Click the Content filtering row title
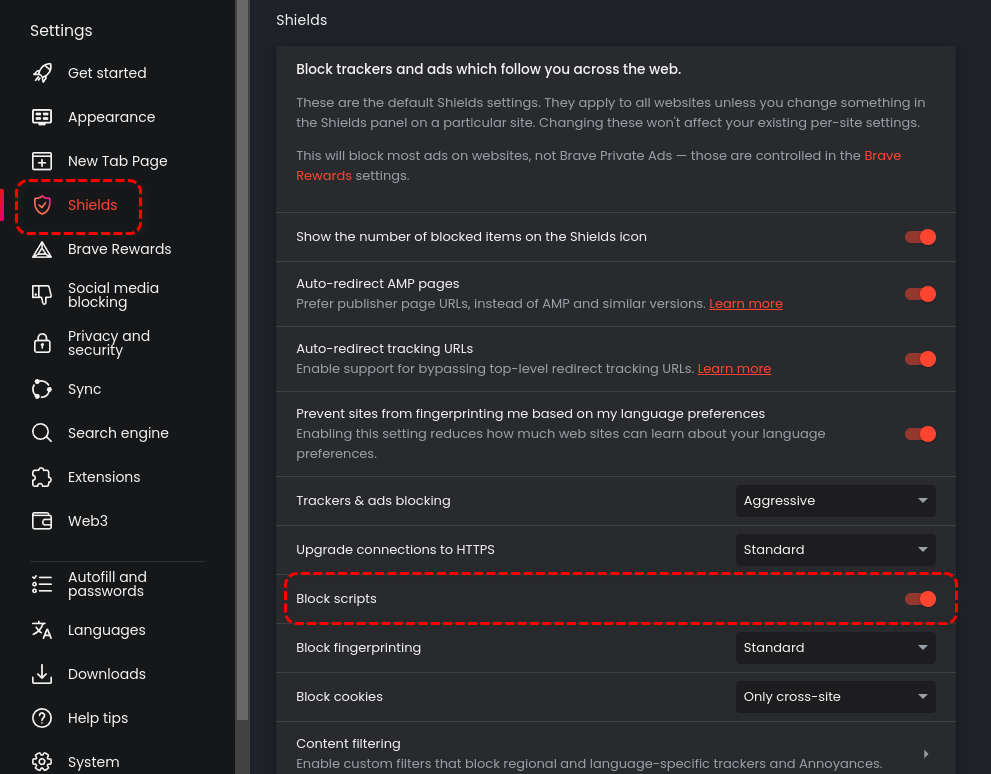The image size is (991, 774). coord(348,744)
